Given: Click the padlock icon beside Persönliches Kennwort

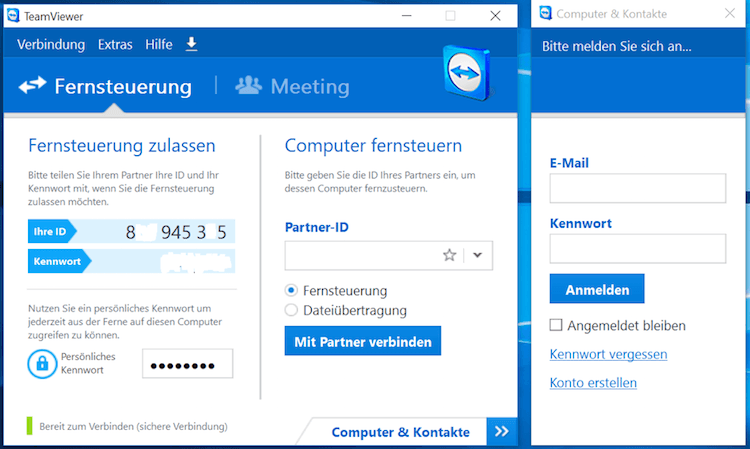Looking at the screenshot, I should point(42,363).
